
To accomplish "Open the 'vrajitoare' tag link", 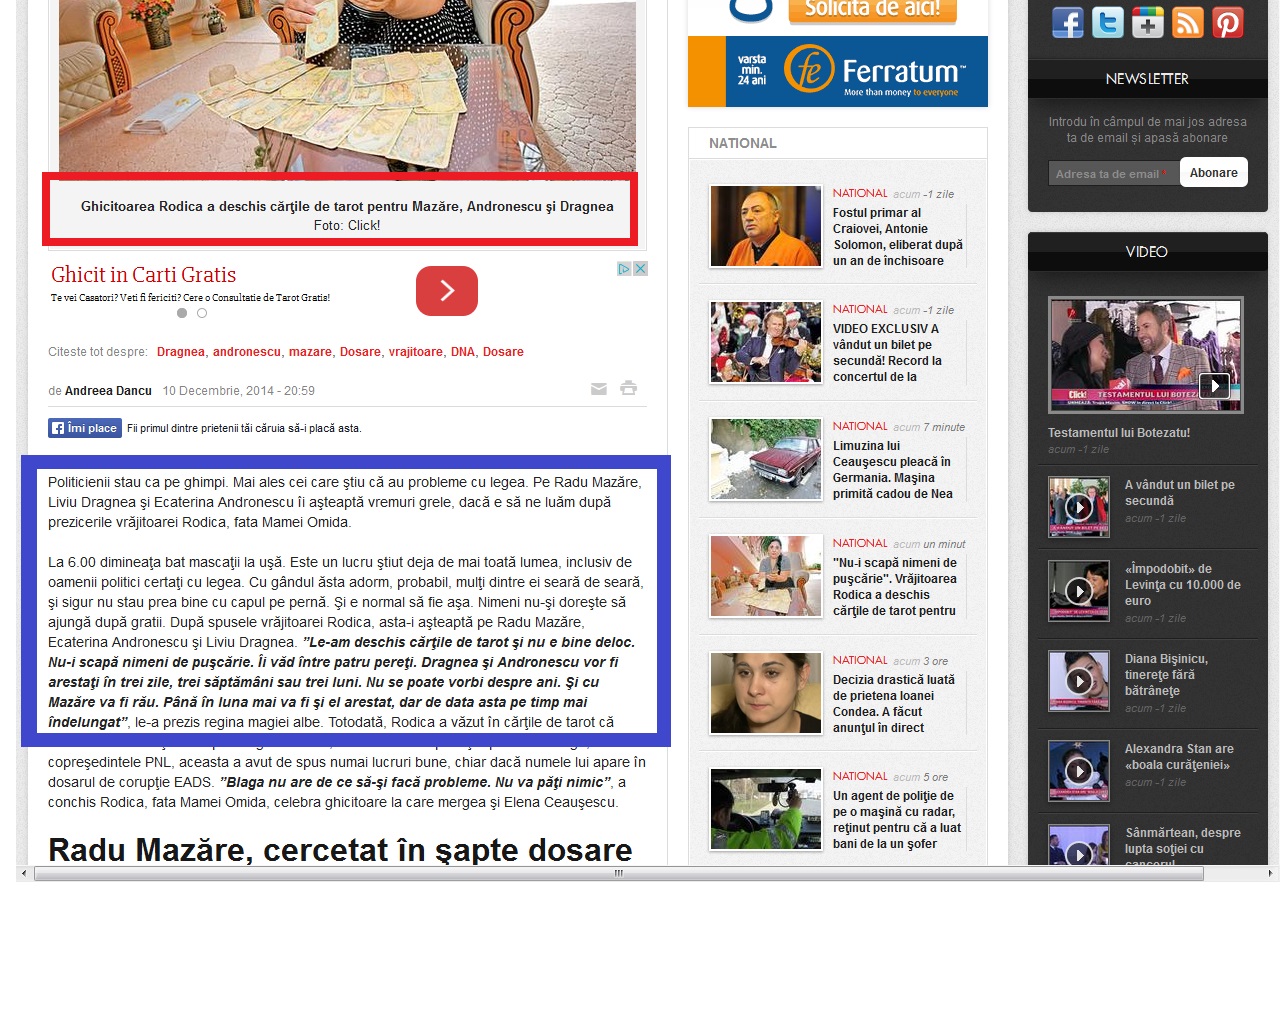I will [x=415, y=352].
